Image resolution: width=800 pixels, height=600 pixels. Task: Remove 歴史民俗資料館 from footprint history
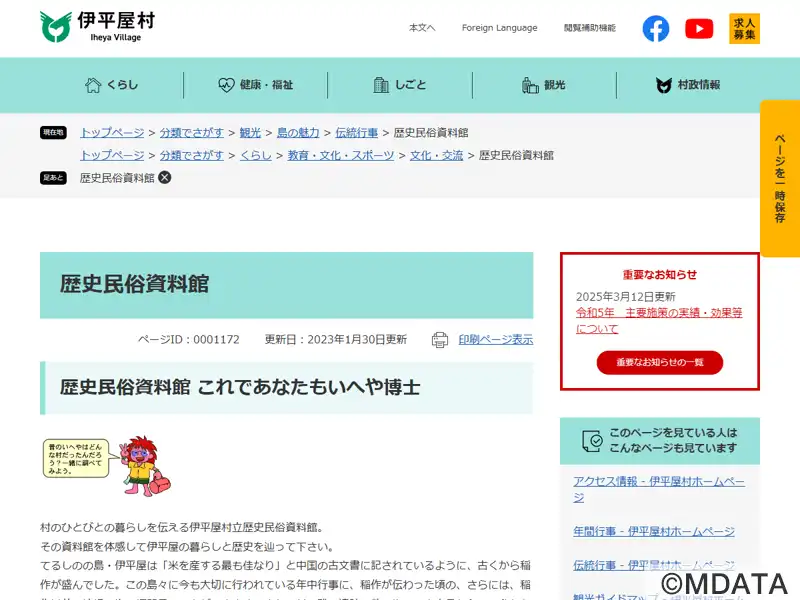click(165, 177)
